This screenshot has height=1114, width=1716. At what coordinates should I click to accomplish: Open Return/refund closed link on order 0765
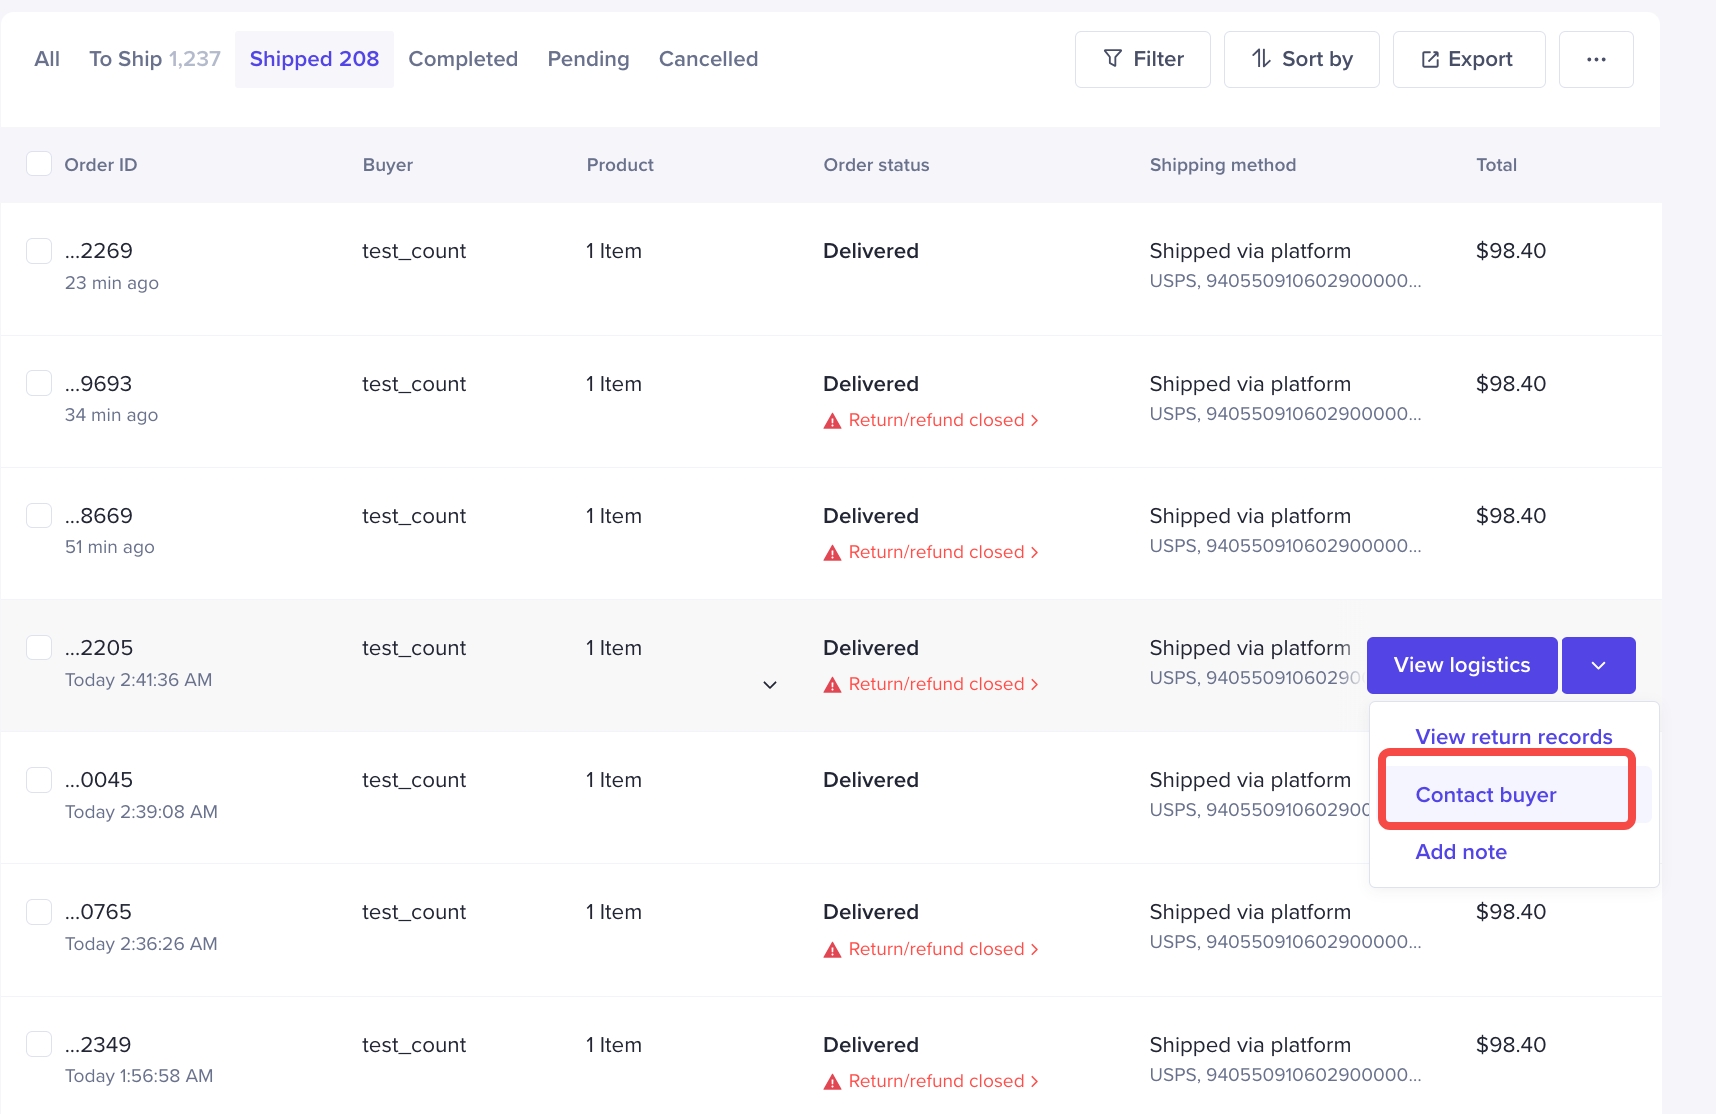(943, 950)
